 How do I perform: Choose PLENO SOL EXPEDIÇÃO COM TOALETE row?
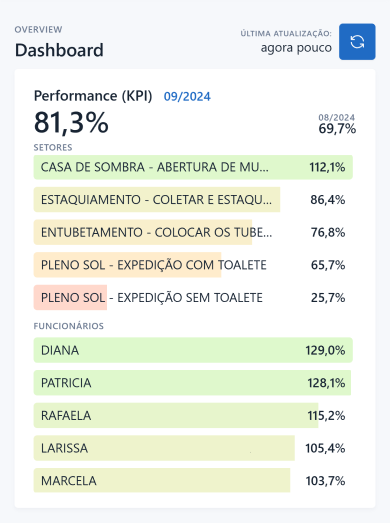point(193,265)
